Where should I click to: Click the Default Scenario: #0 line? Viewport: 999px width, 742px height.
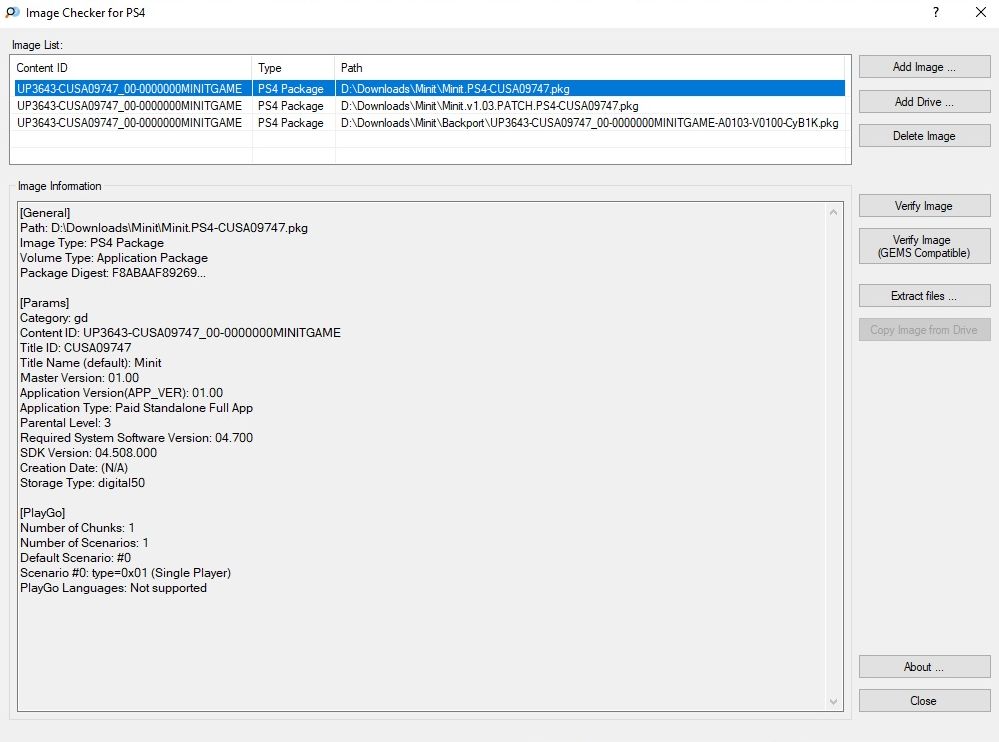click(x=76, y=558)
